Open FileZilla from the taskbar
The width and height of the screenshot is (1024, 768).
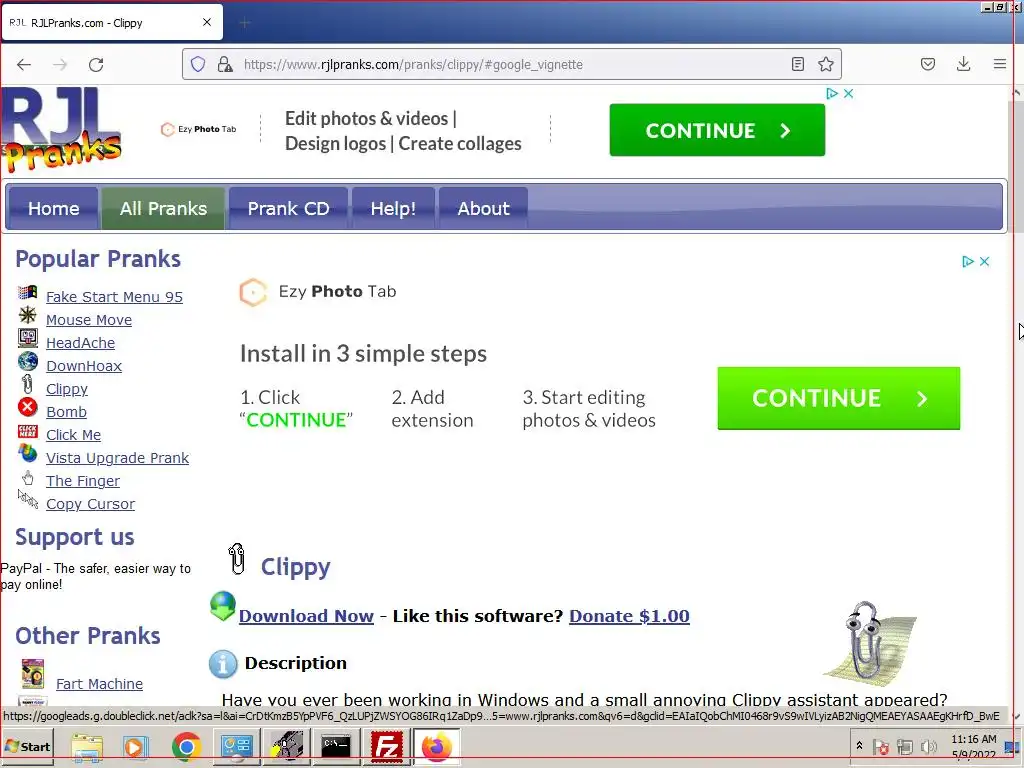tap(387, 747)
